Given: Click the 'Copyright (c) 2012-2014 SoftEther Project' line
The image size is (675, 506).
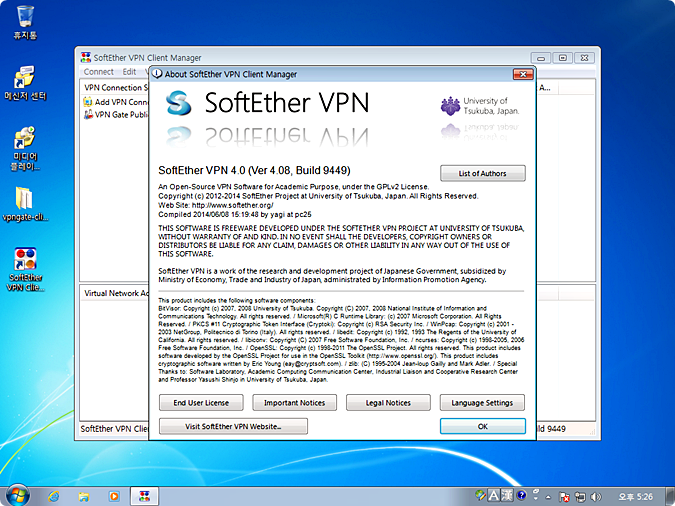Looking at the screenshot, I should tap(318, 196).
